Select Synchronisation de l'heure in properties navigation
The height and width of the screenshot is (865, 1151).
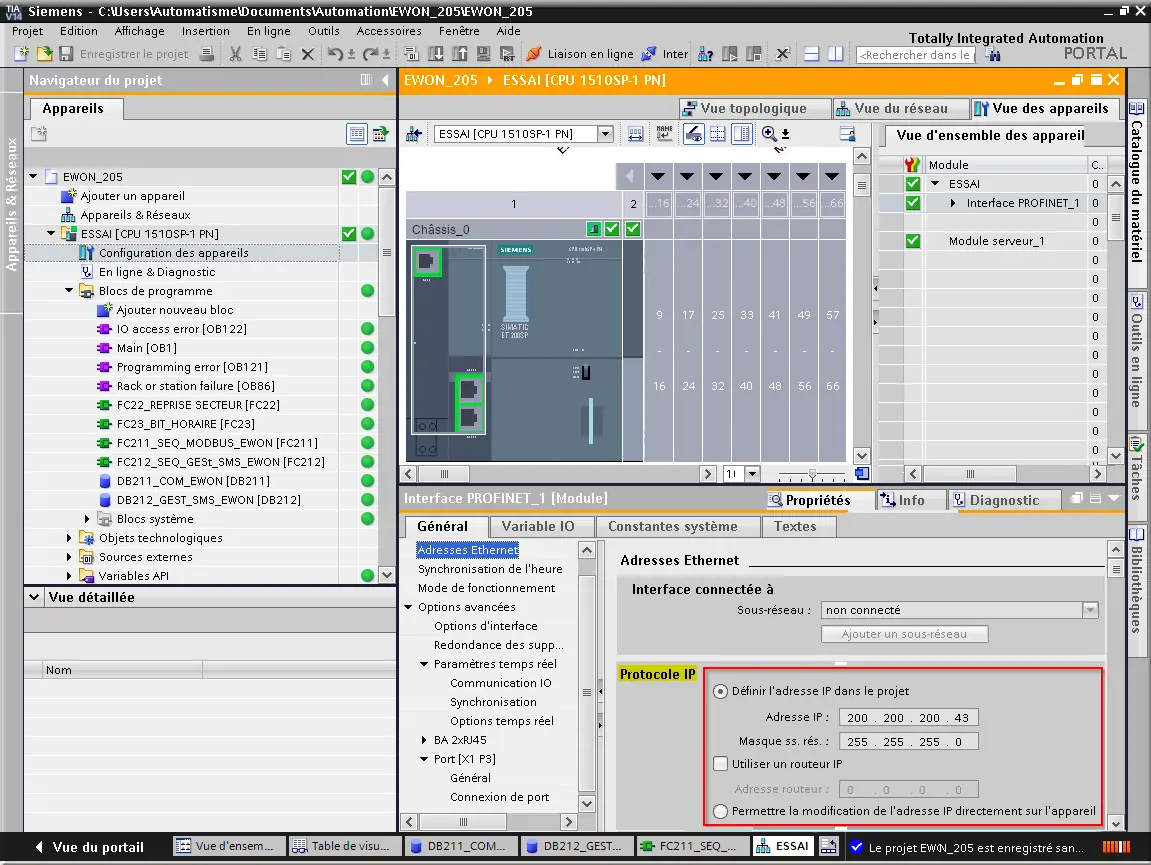pyautogui.click(x=490, y=569)
